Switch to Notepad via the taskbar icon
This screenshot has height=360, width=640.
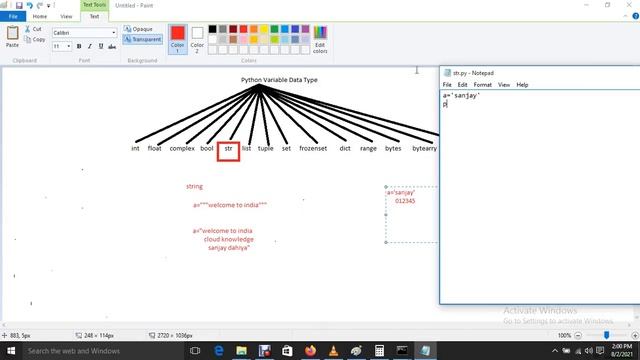pos(425,351)
